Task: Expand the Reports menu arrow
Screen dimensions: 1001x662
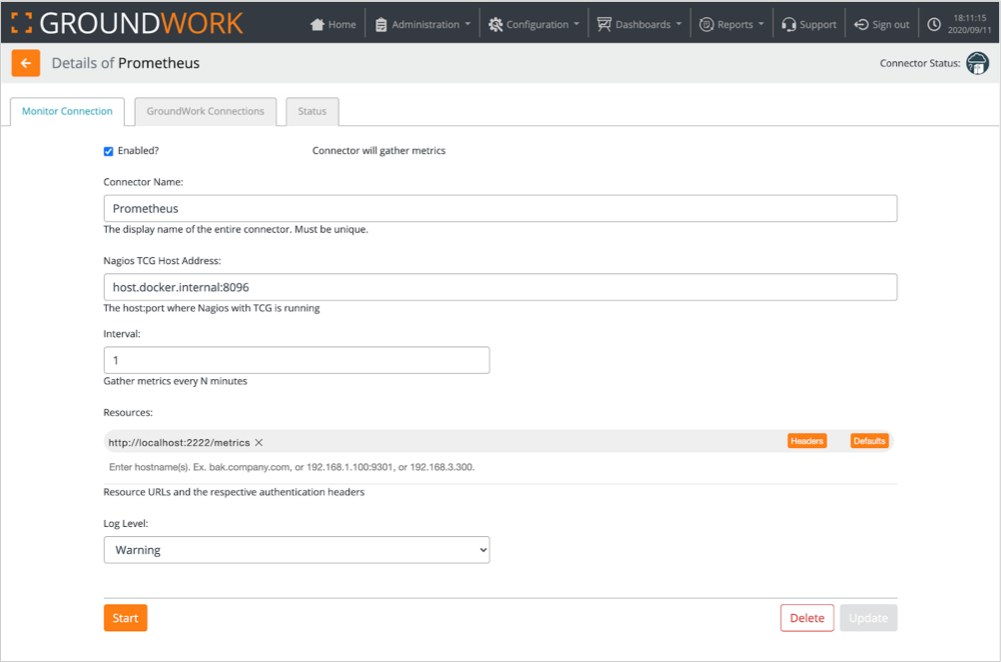Action: pos(761,24)
